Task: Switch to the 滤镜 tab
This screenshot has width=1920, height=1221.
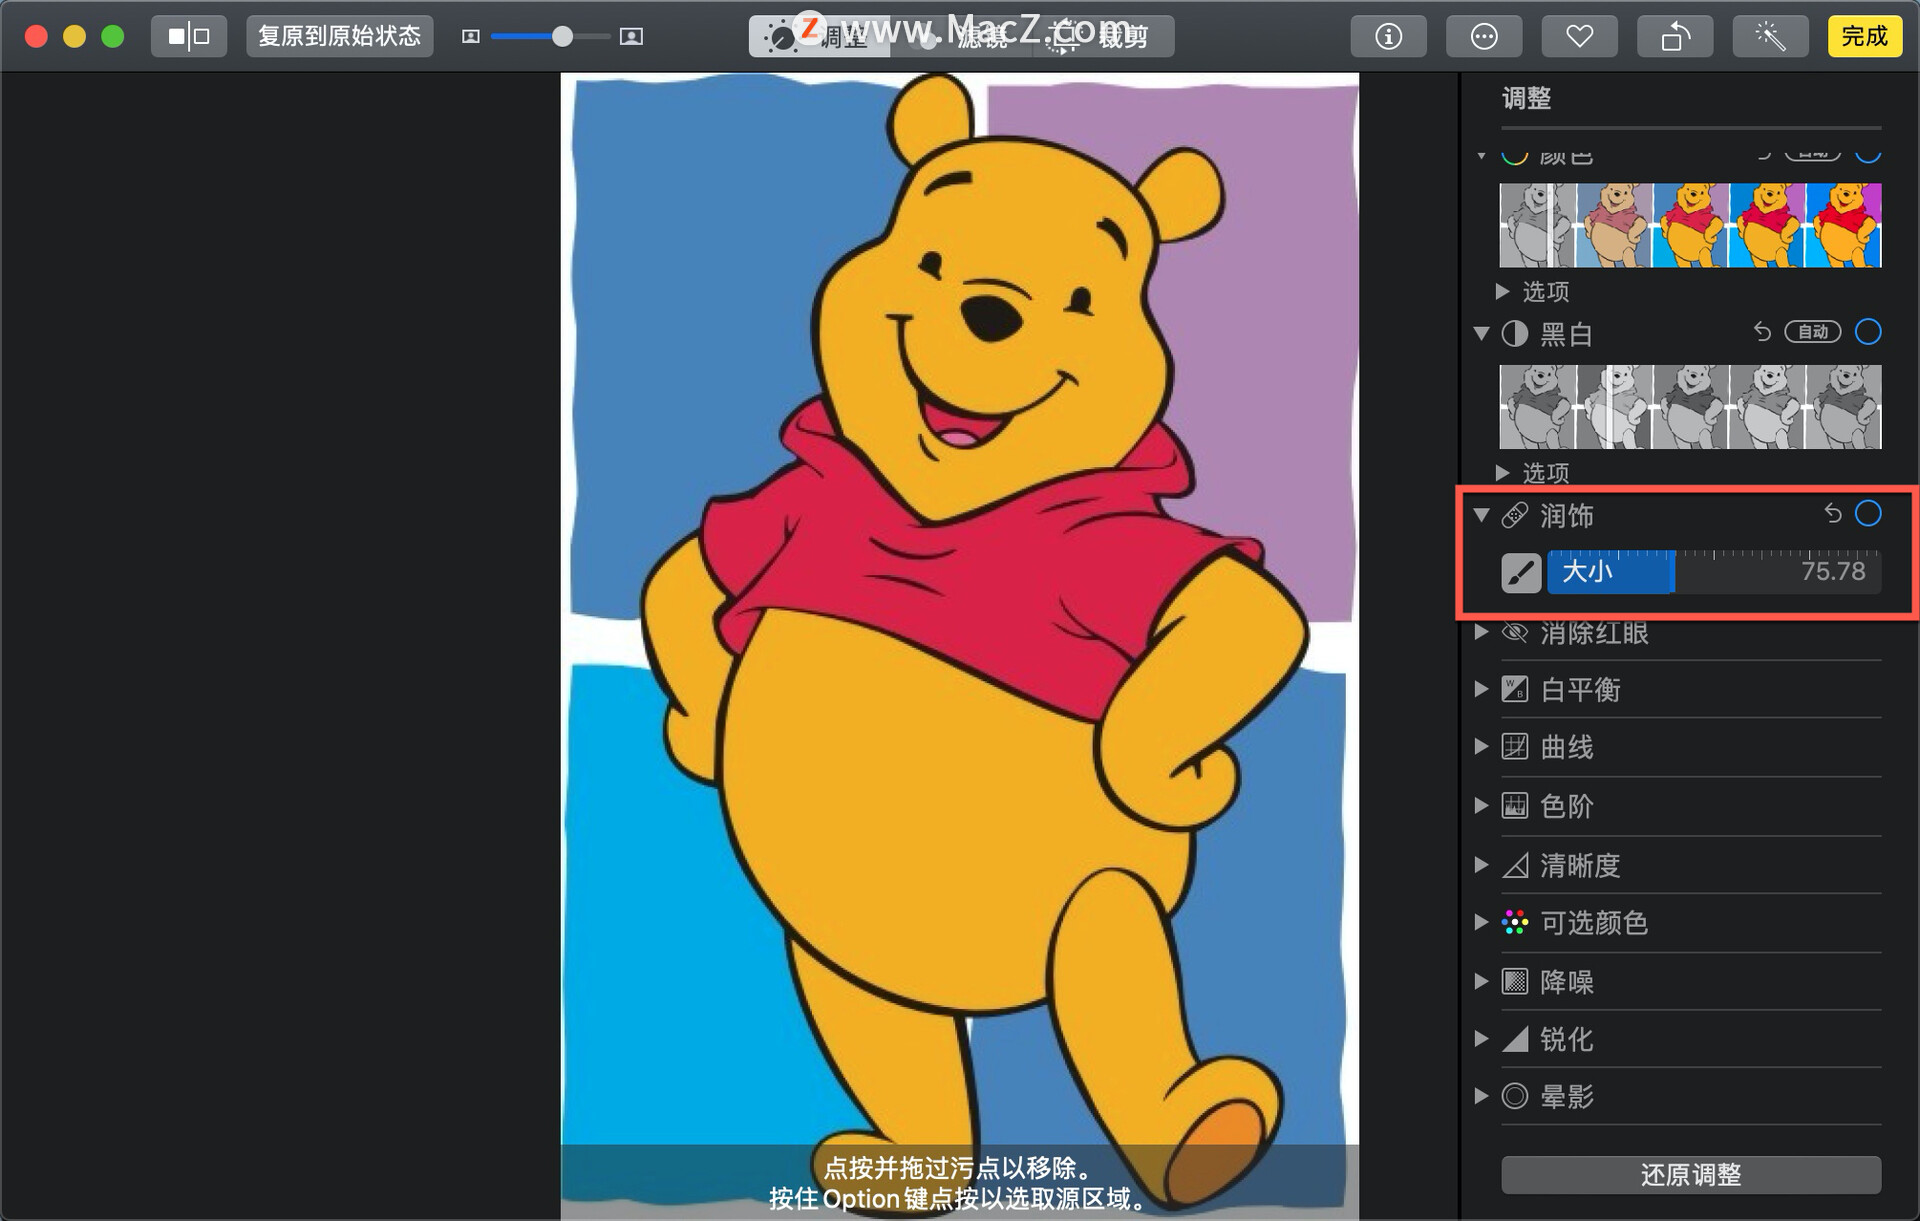Action: pyautogui.click(x=962, y=38)
